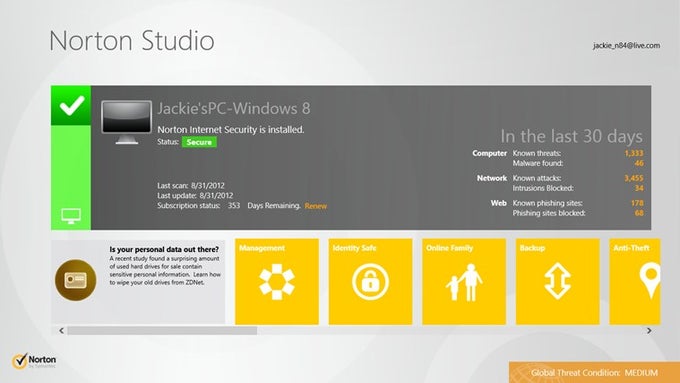Click the scroll left arrow
This screenshot has height=383, width=680.
[x=61, y=331]
